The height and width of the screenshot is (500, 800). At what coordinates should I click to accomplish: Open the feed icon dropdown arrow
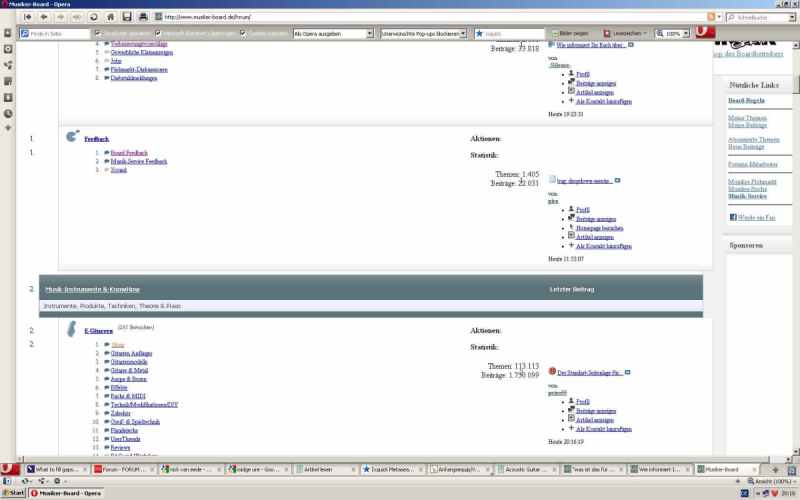click(x=719, y=17)
